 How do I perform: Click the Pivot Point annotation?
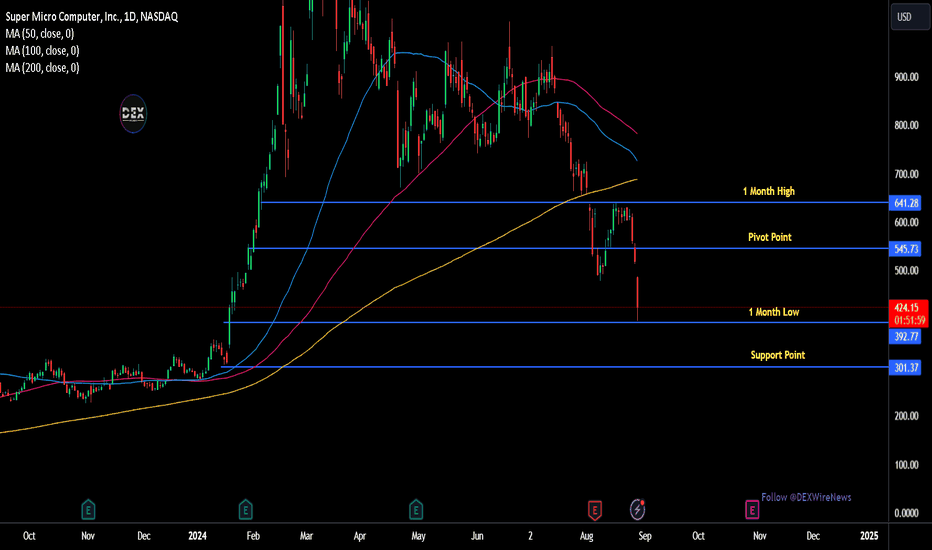pyautogui.click(x=770, y=237)
